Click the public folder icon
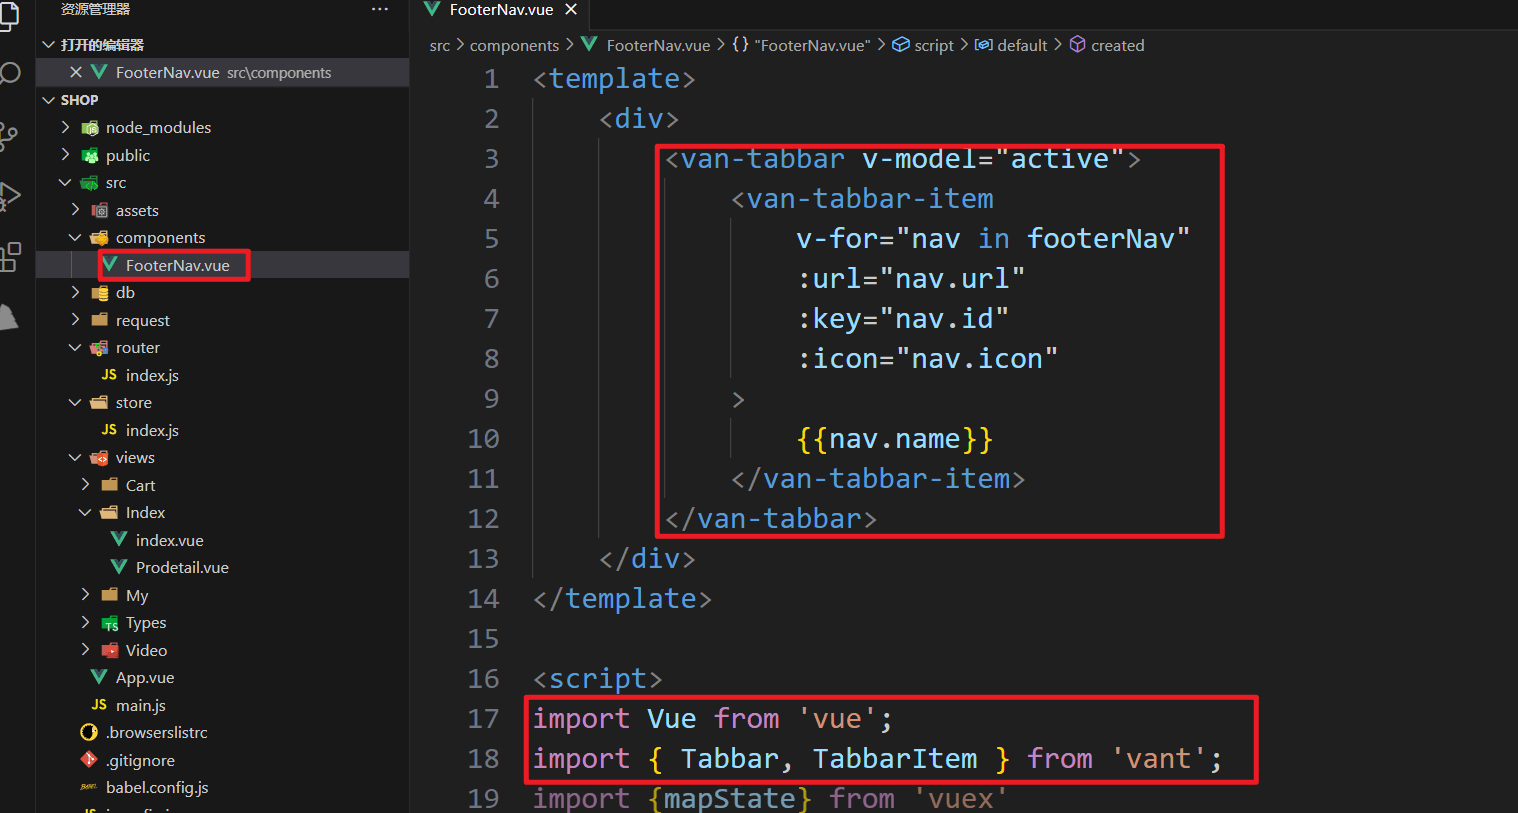The width and height of the screenshot is (1518, 813). (90, 155)
